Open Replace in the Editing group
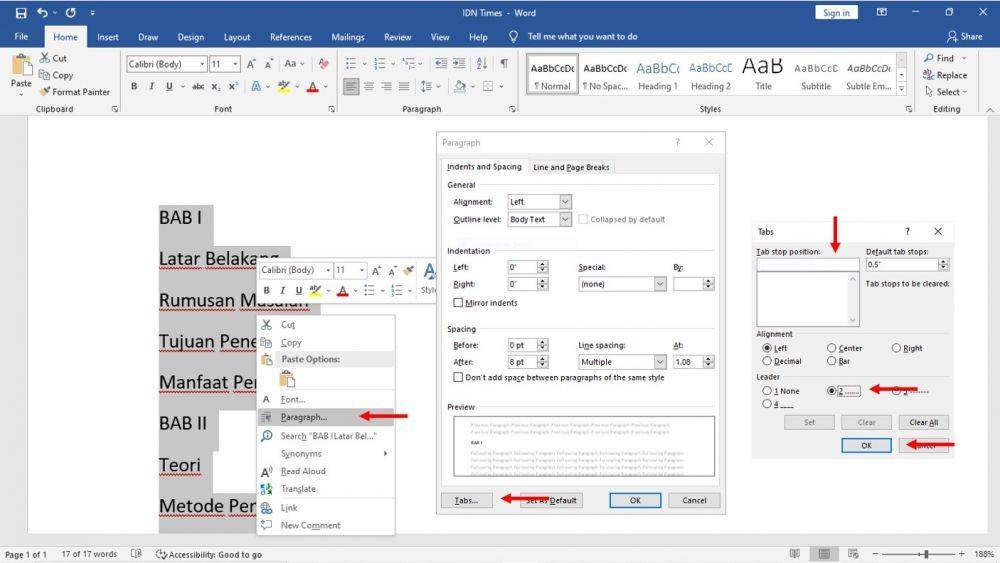Viewport: 1000px width, 563px height. pyautogui.click(x=945, y=75)
